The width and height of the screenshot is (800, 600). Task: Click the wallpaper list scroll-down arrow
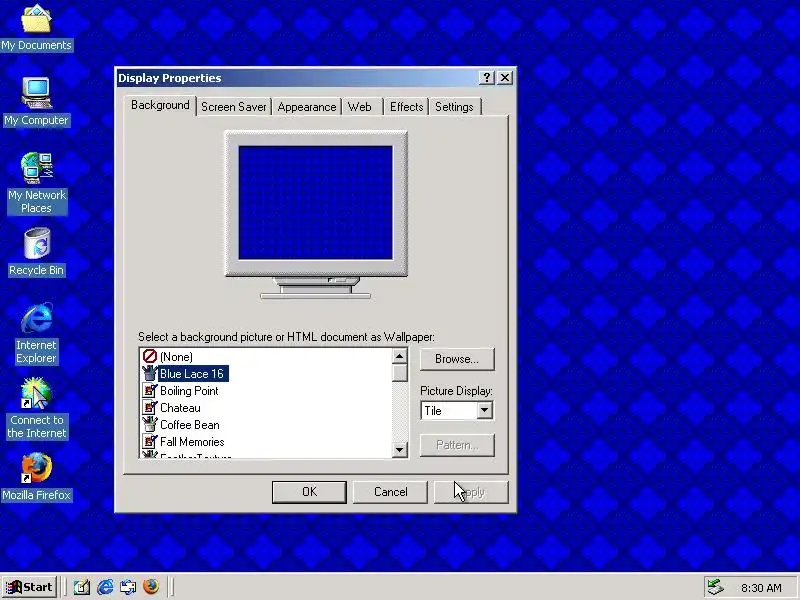coord(400,449)
